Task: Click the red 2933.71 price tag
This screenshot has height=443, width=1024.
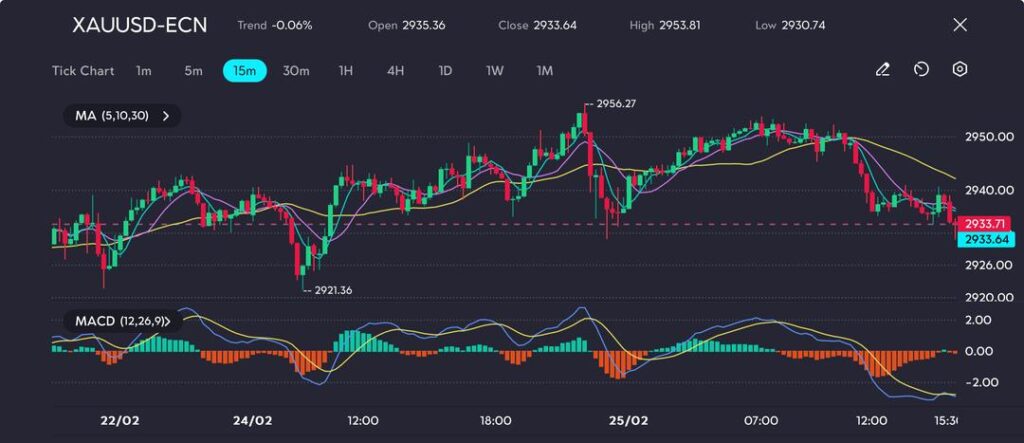Action: (x=987, y=224)
